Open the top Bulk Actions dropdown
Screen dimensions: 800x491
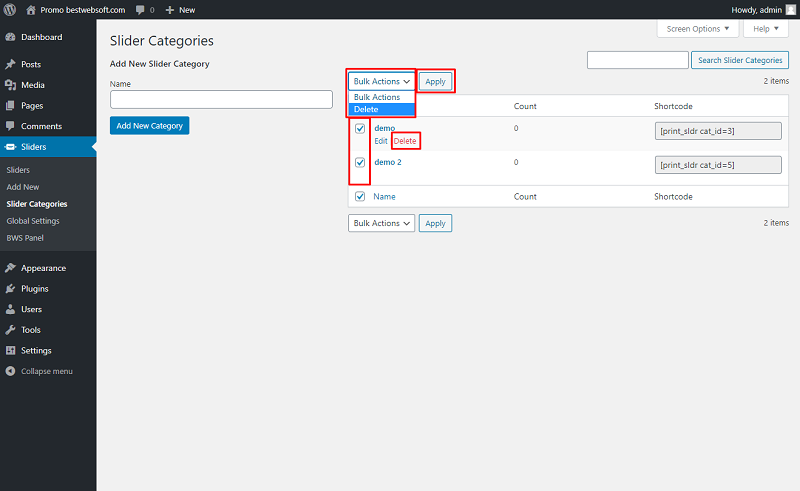pos(382,82)
